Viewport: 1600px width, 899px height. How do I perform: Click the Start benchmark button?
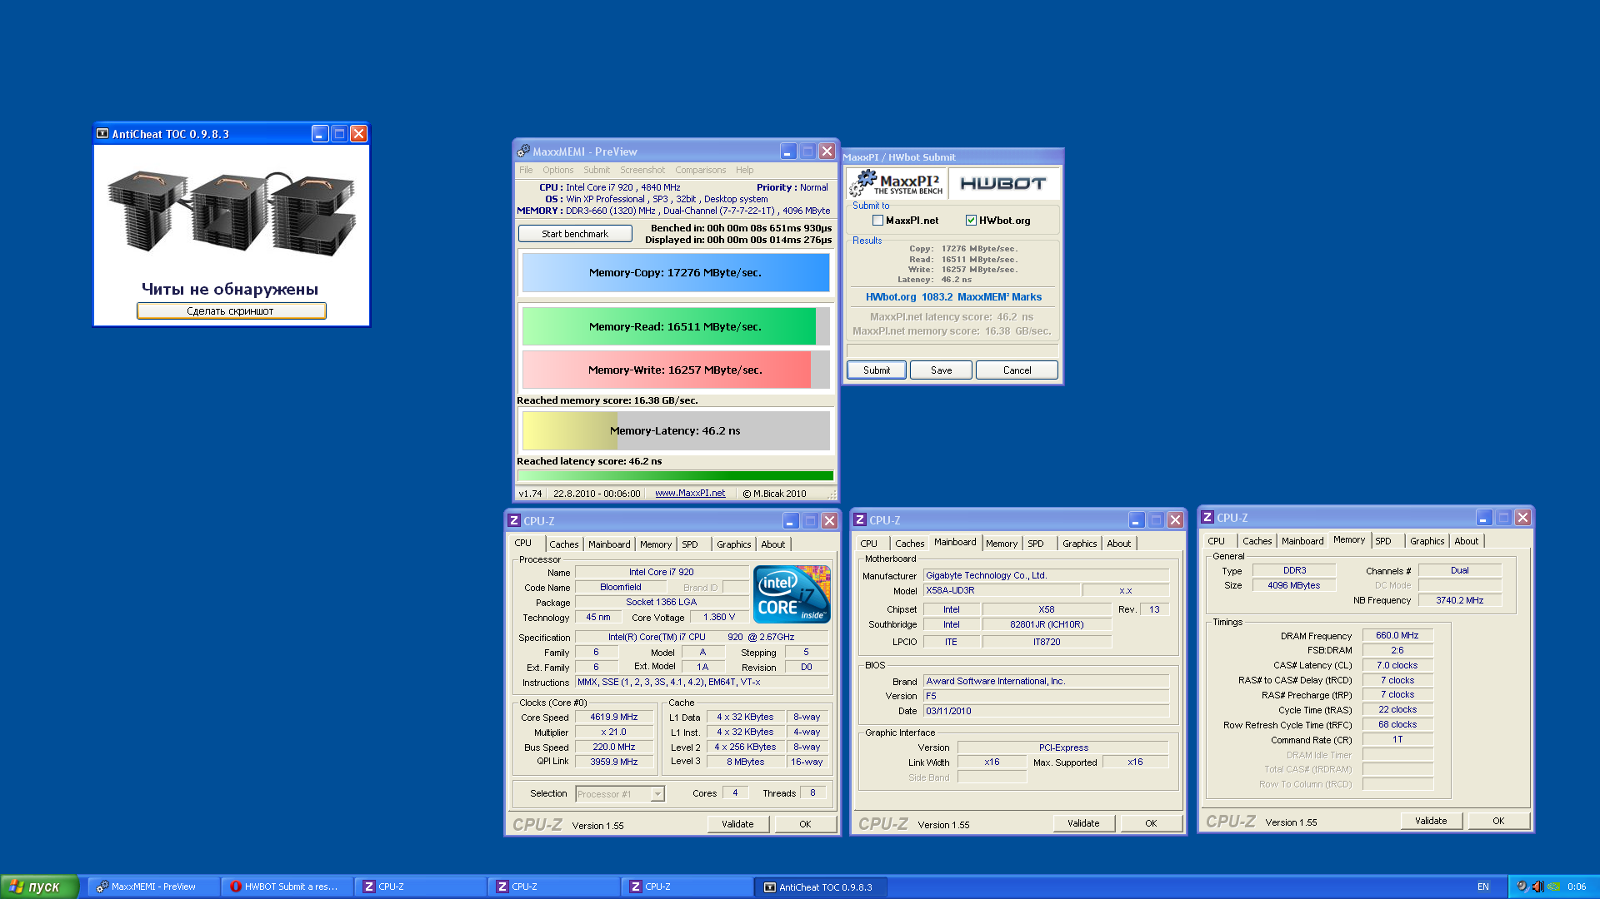(575, 234)
